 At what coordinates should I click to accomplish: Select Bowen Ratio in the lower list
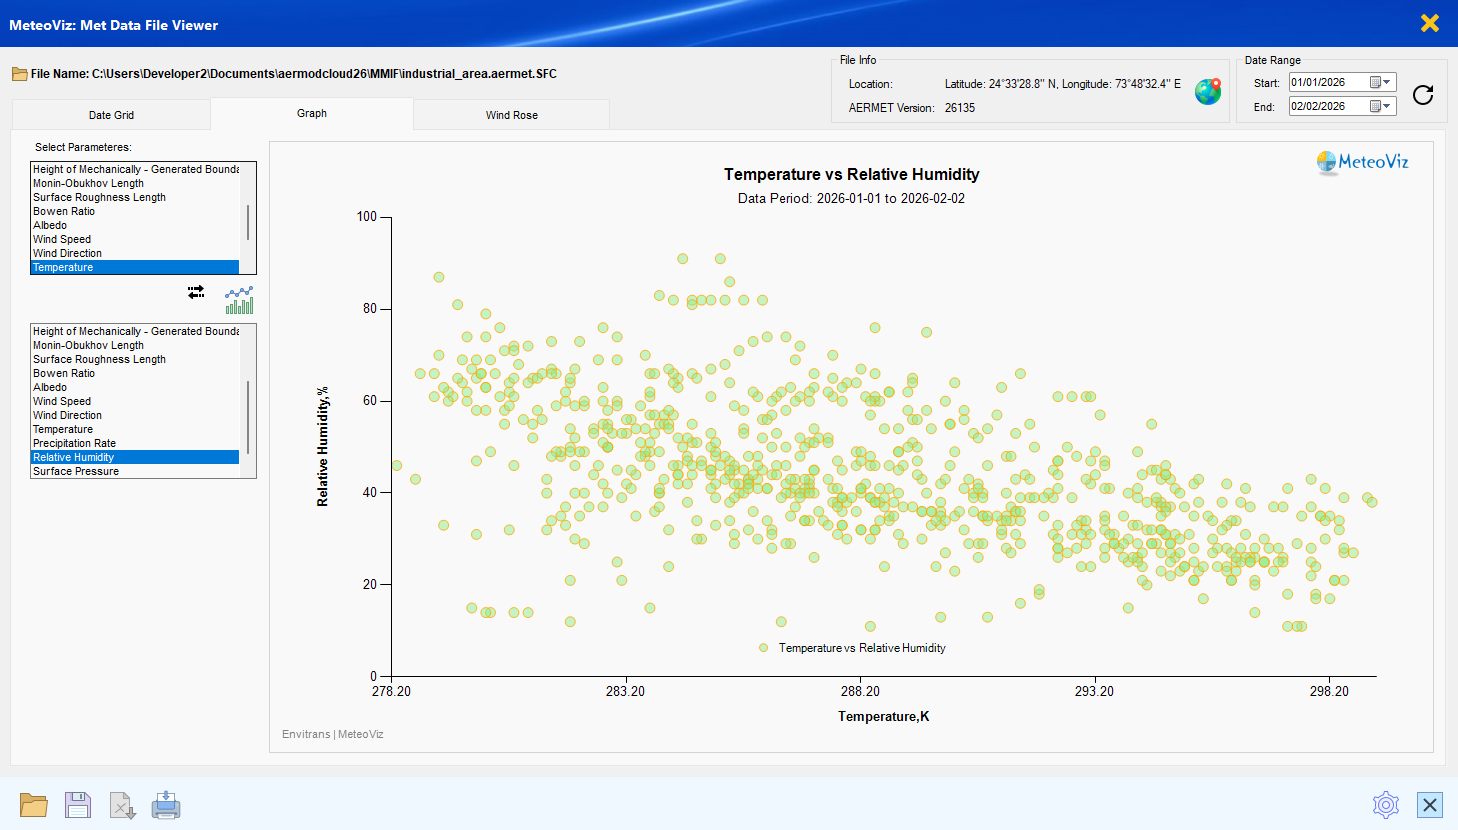pos(135,373)
